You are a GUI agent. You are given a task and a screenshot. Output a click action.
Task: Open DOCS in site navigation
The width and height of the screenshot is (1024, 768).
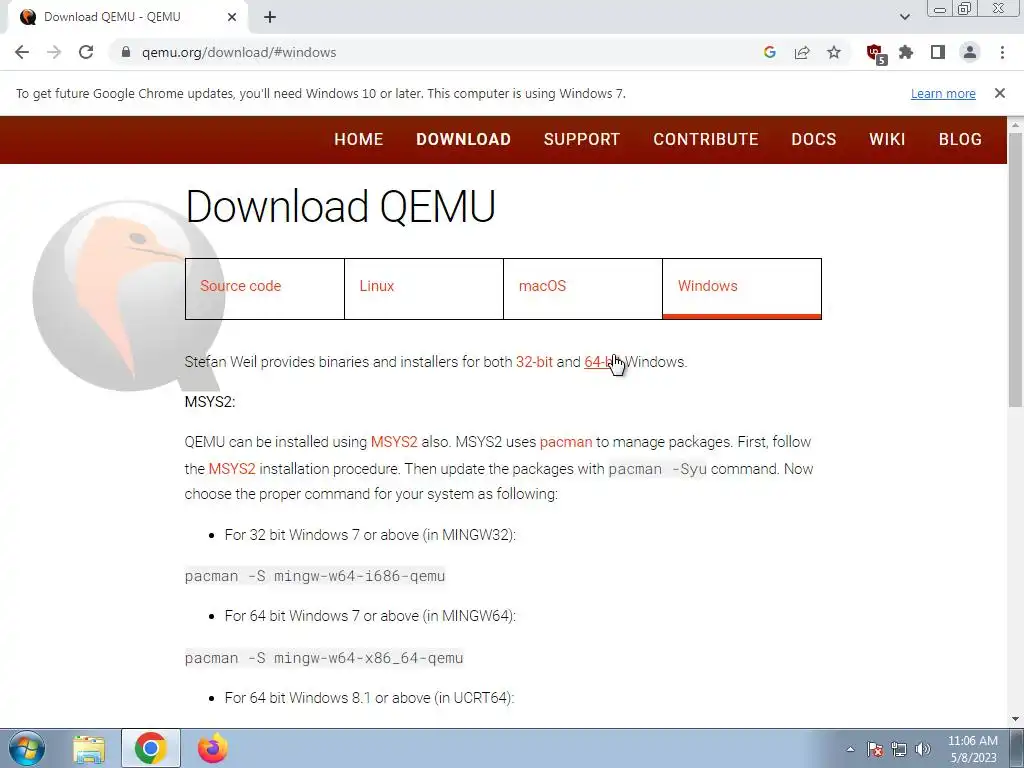coord(814,140)
